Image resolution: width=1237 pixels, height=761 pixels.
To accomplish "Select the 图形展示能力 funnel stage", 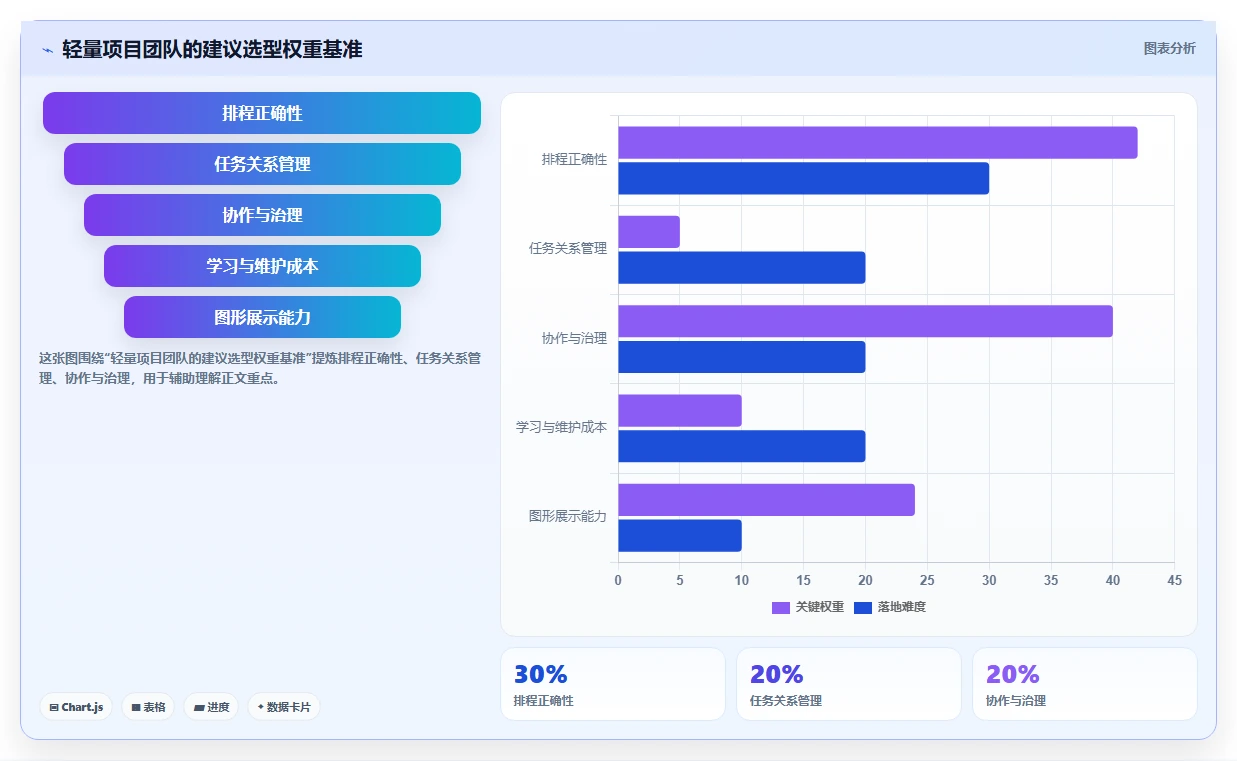I will tap(262, 317).
